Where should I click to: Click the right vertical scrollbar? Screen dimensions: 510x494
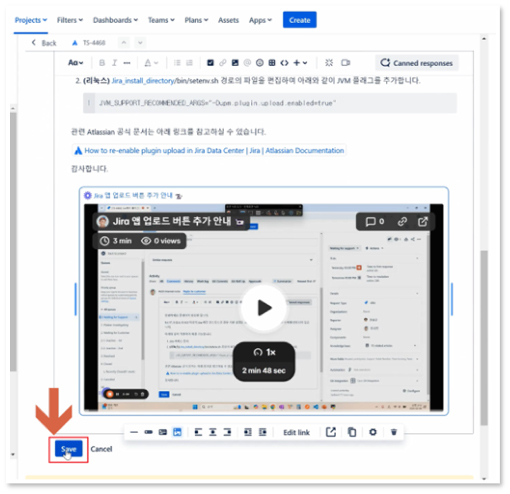point(484,338)
